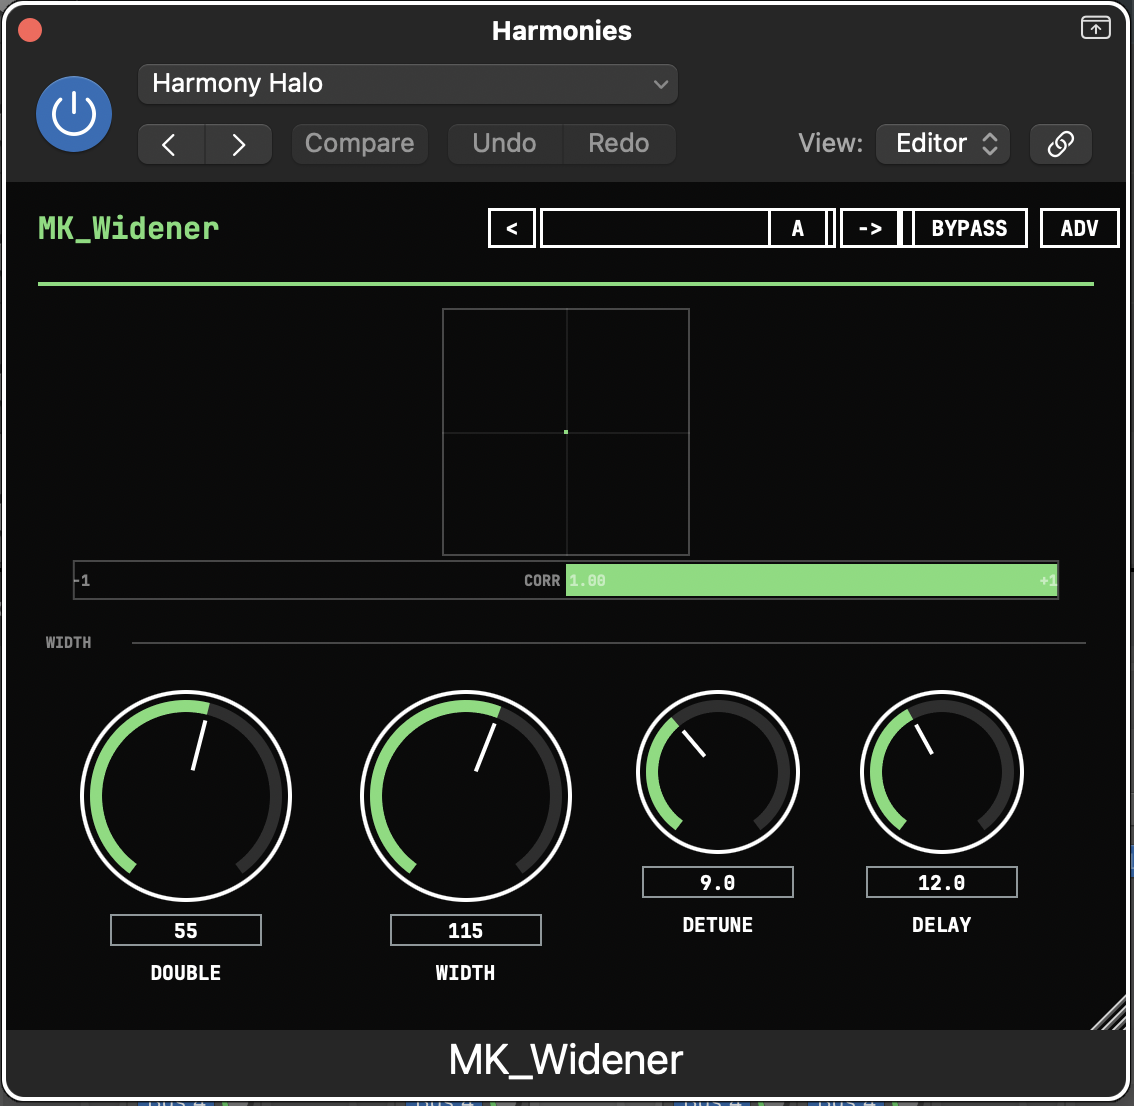Screen dimensions: 1134x1106
Task: Click the CORR correlation meter bar
Action: pyautogui.click(x=566, y=580)
